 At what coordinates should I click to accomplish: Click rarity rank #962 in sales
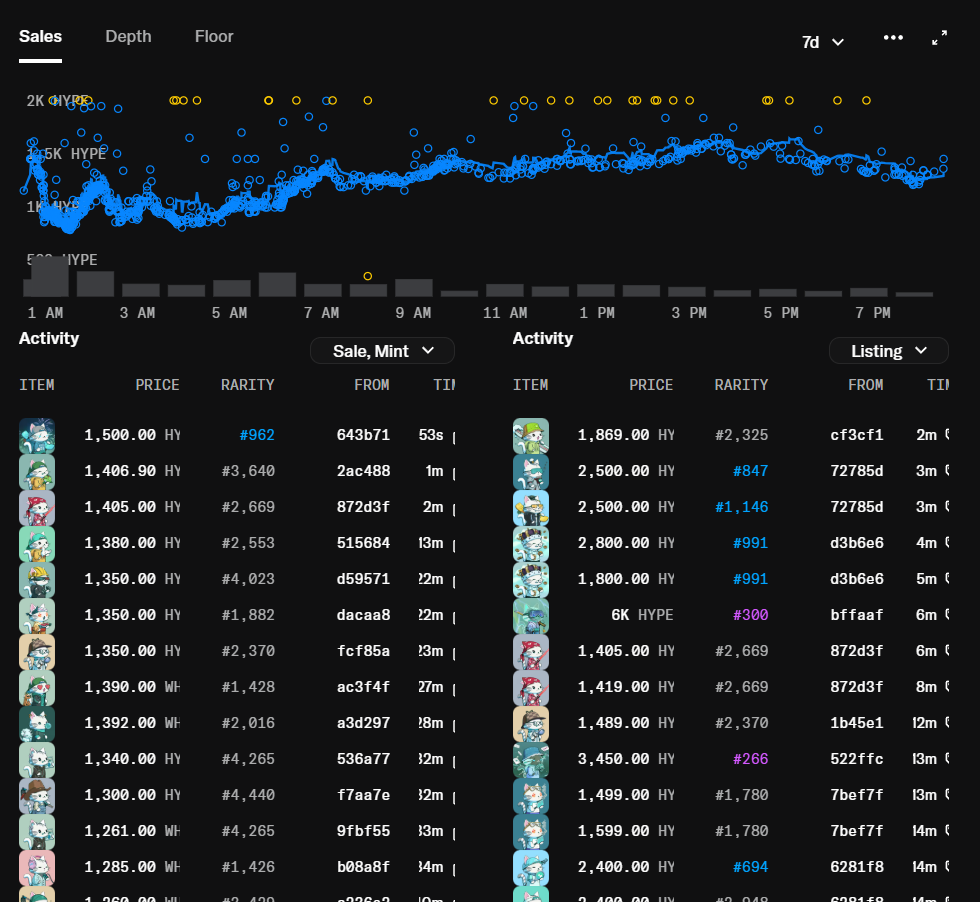(x=257, y=436)
